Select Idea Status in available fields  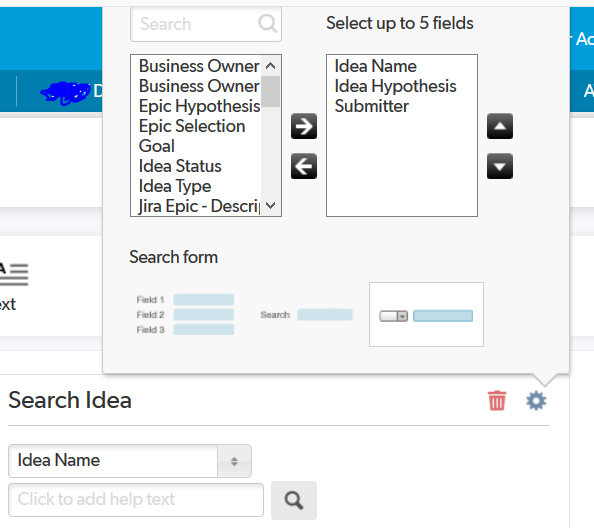[x=180, y=166]
